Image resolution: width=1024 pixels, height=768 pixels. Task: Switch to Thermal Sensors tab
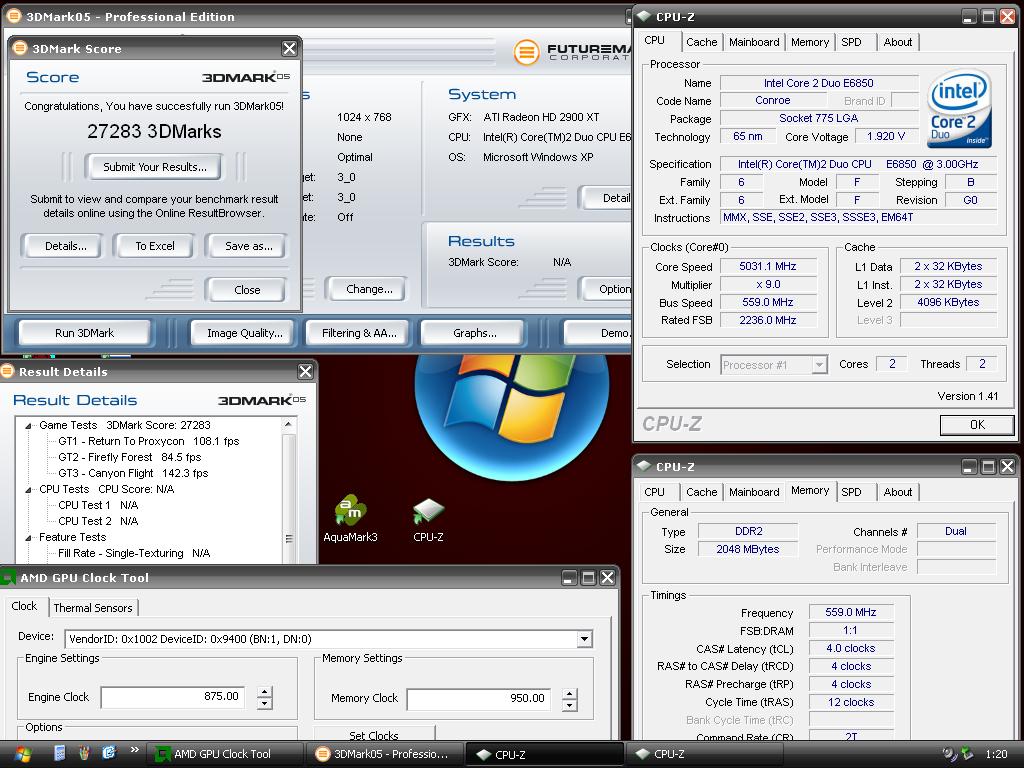93,608
